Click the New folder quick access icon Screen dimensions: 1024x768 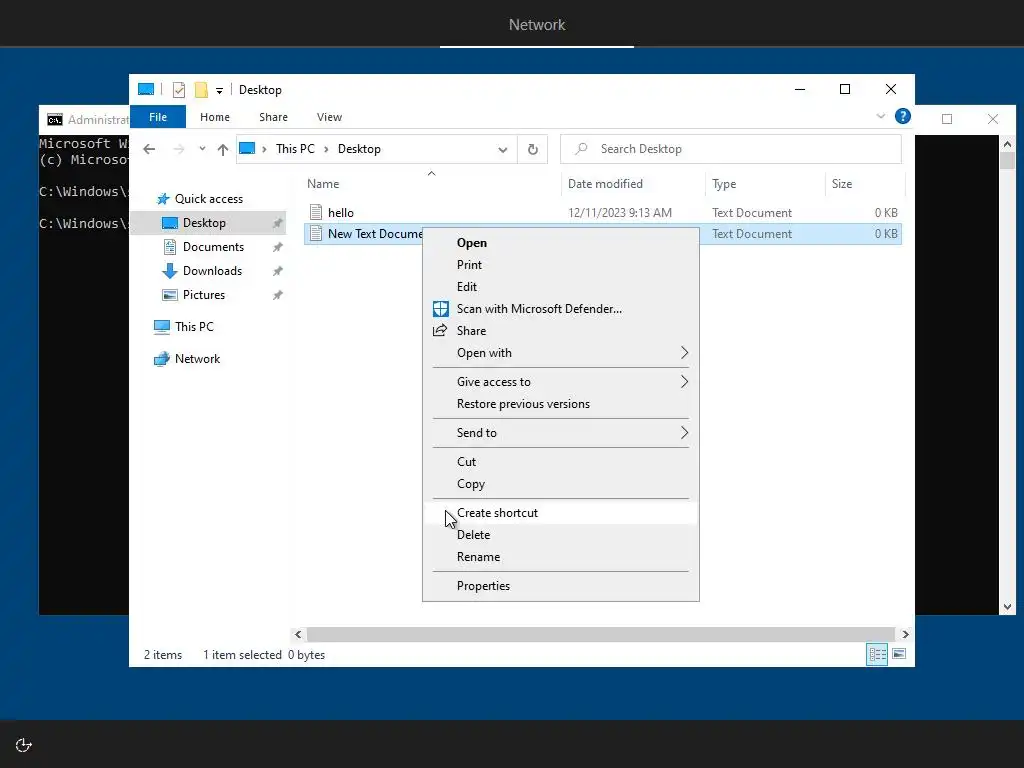click(x=201, y=89)
